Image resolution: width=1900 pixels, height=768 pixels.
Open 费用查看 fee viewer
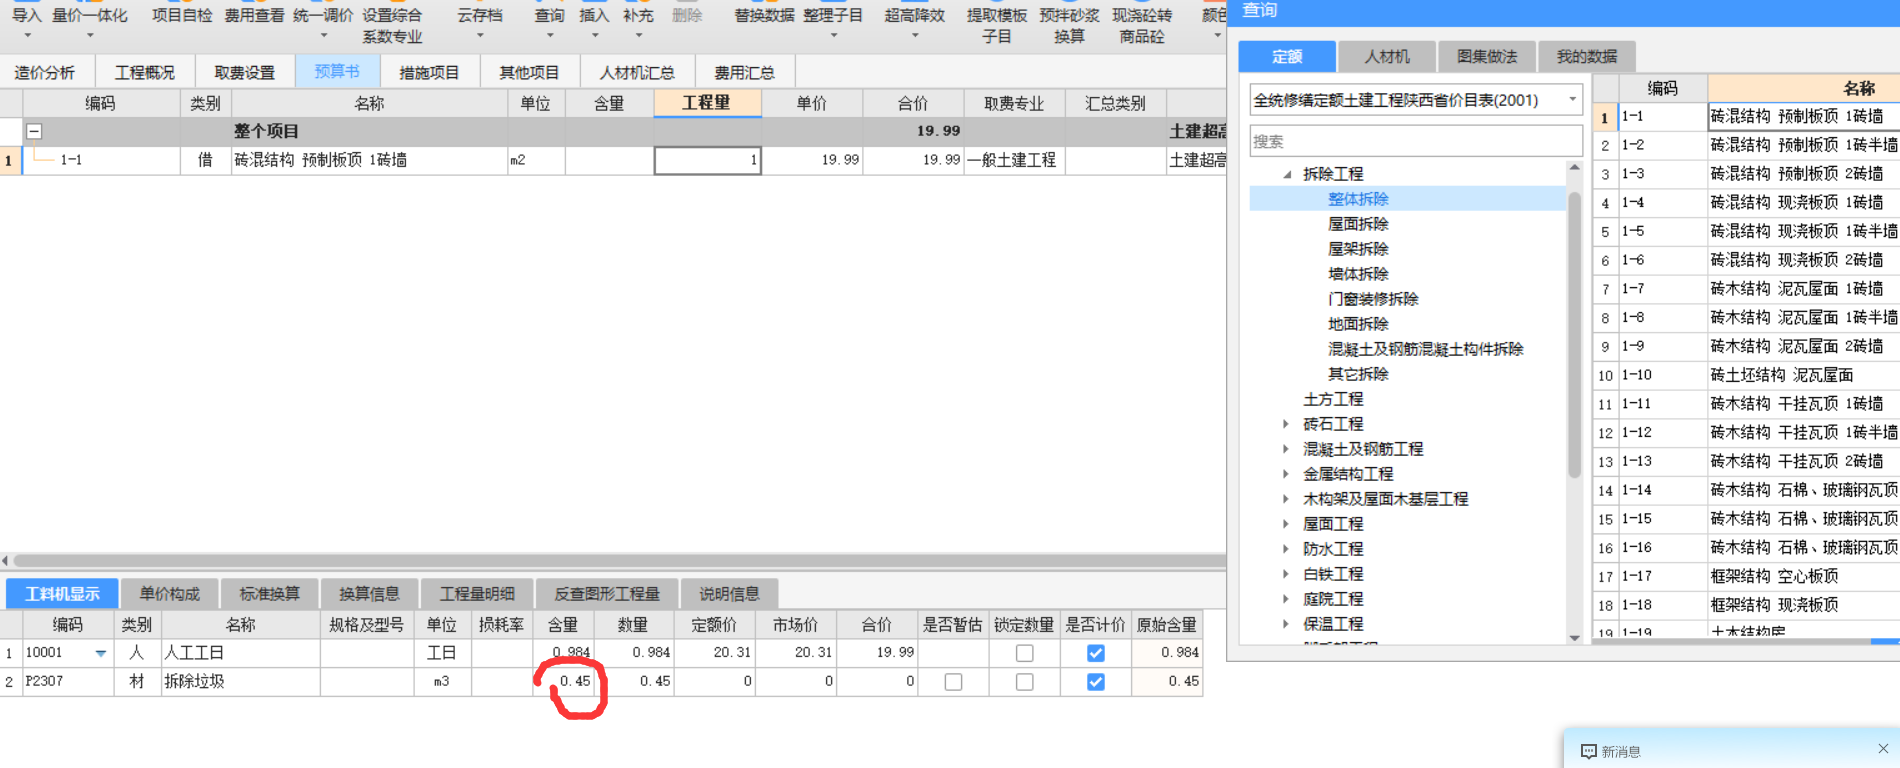click(254, 16)
